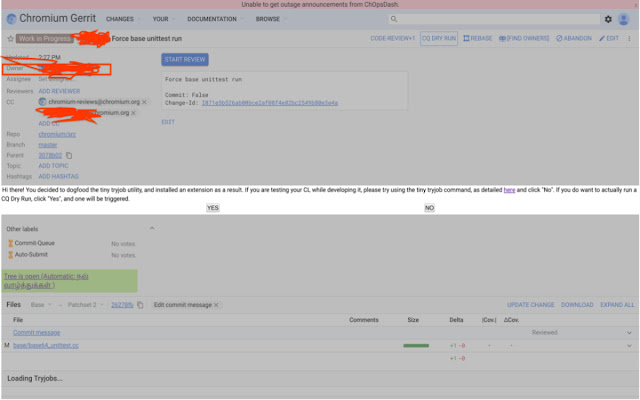Open the Base patchset dropdown
Viewport: 640px width, 400px height.
pos(41,305)
